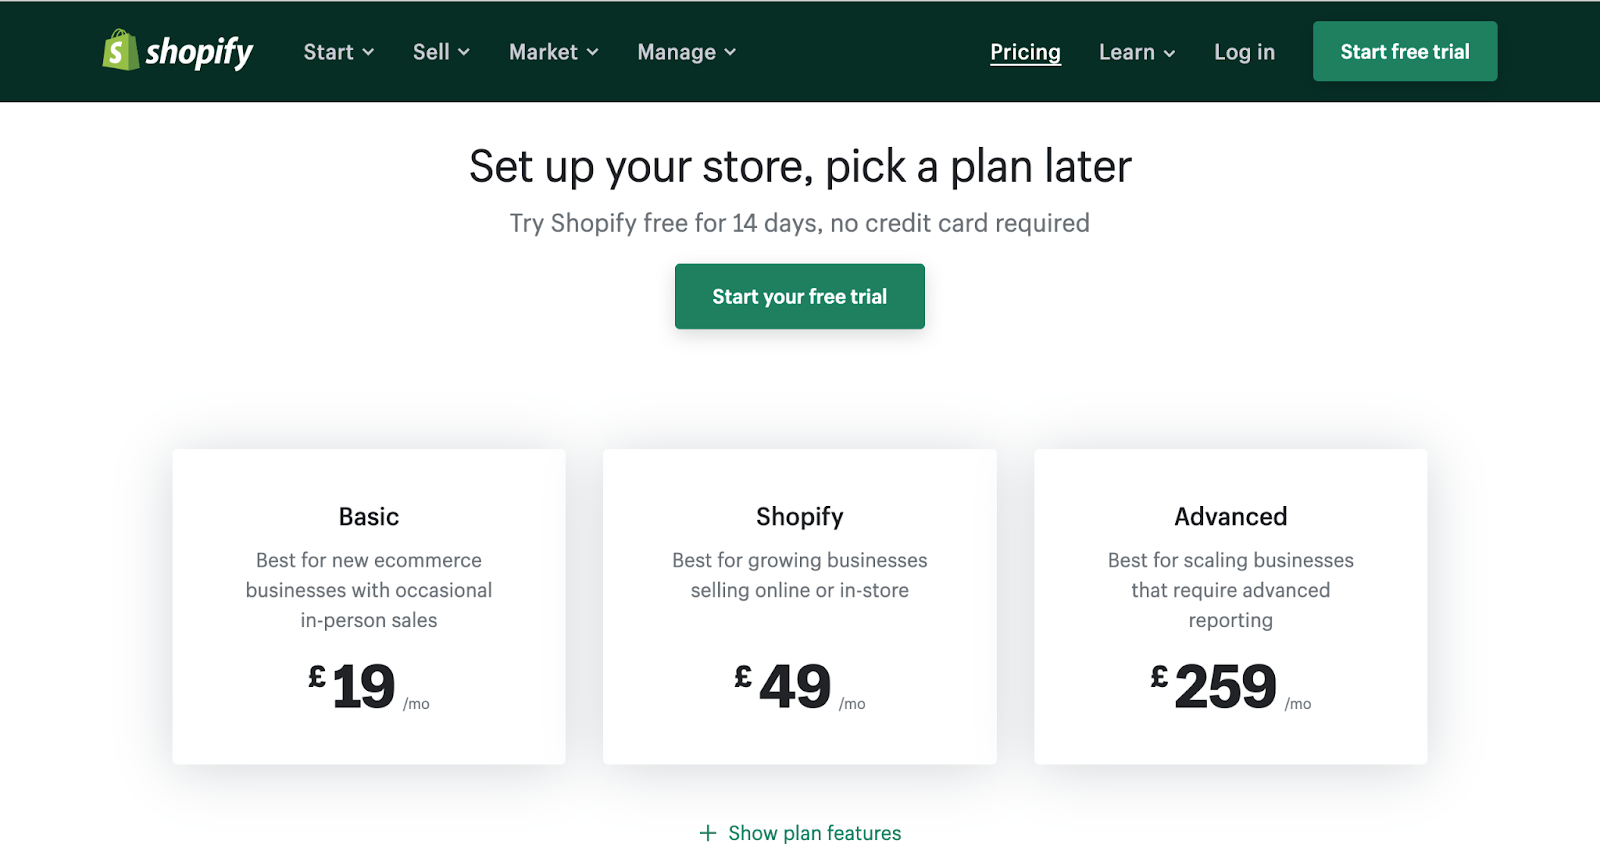The width and height of the screenshot is (1600, 862).
Task: Click the shopify wordmark in header
Action: (x=199, y=52)
